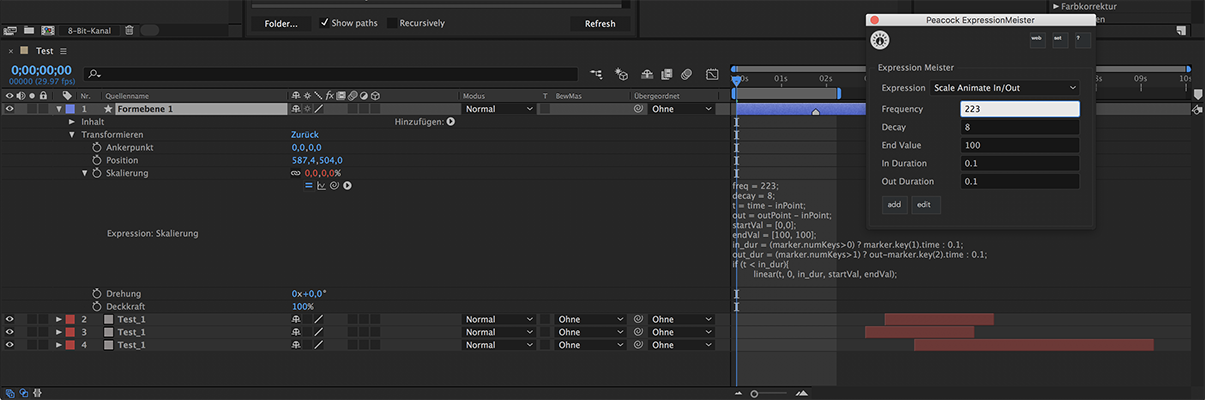Viewport: 1205px width, 400px height.
Task: Click the Refresh button
Action: coord(600,24)
